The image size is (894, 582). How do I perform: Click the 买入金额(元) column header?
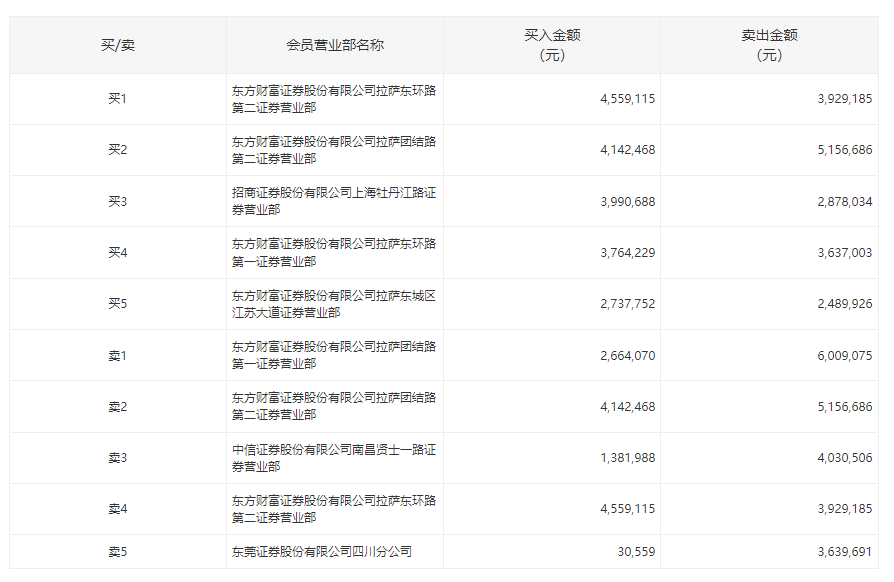click(552, 45)
